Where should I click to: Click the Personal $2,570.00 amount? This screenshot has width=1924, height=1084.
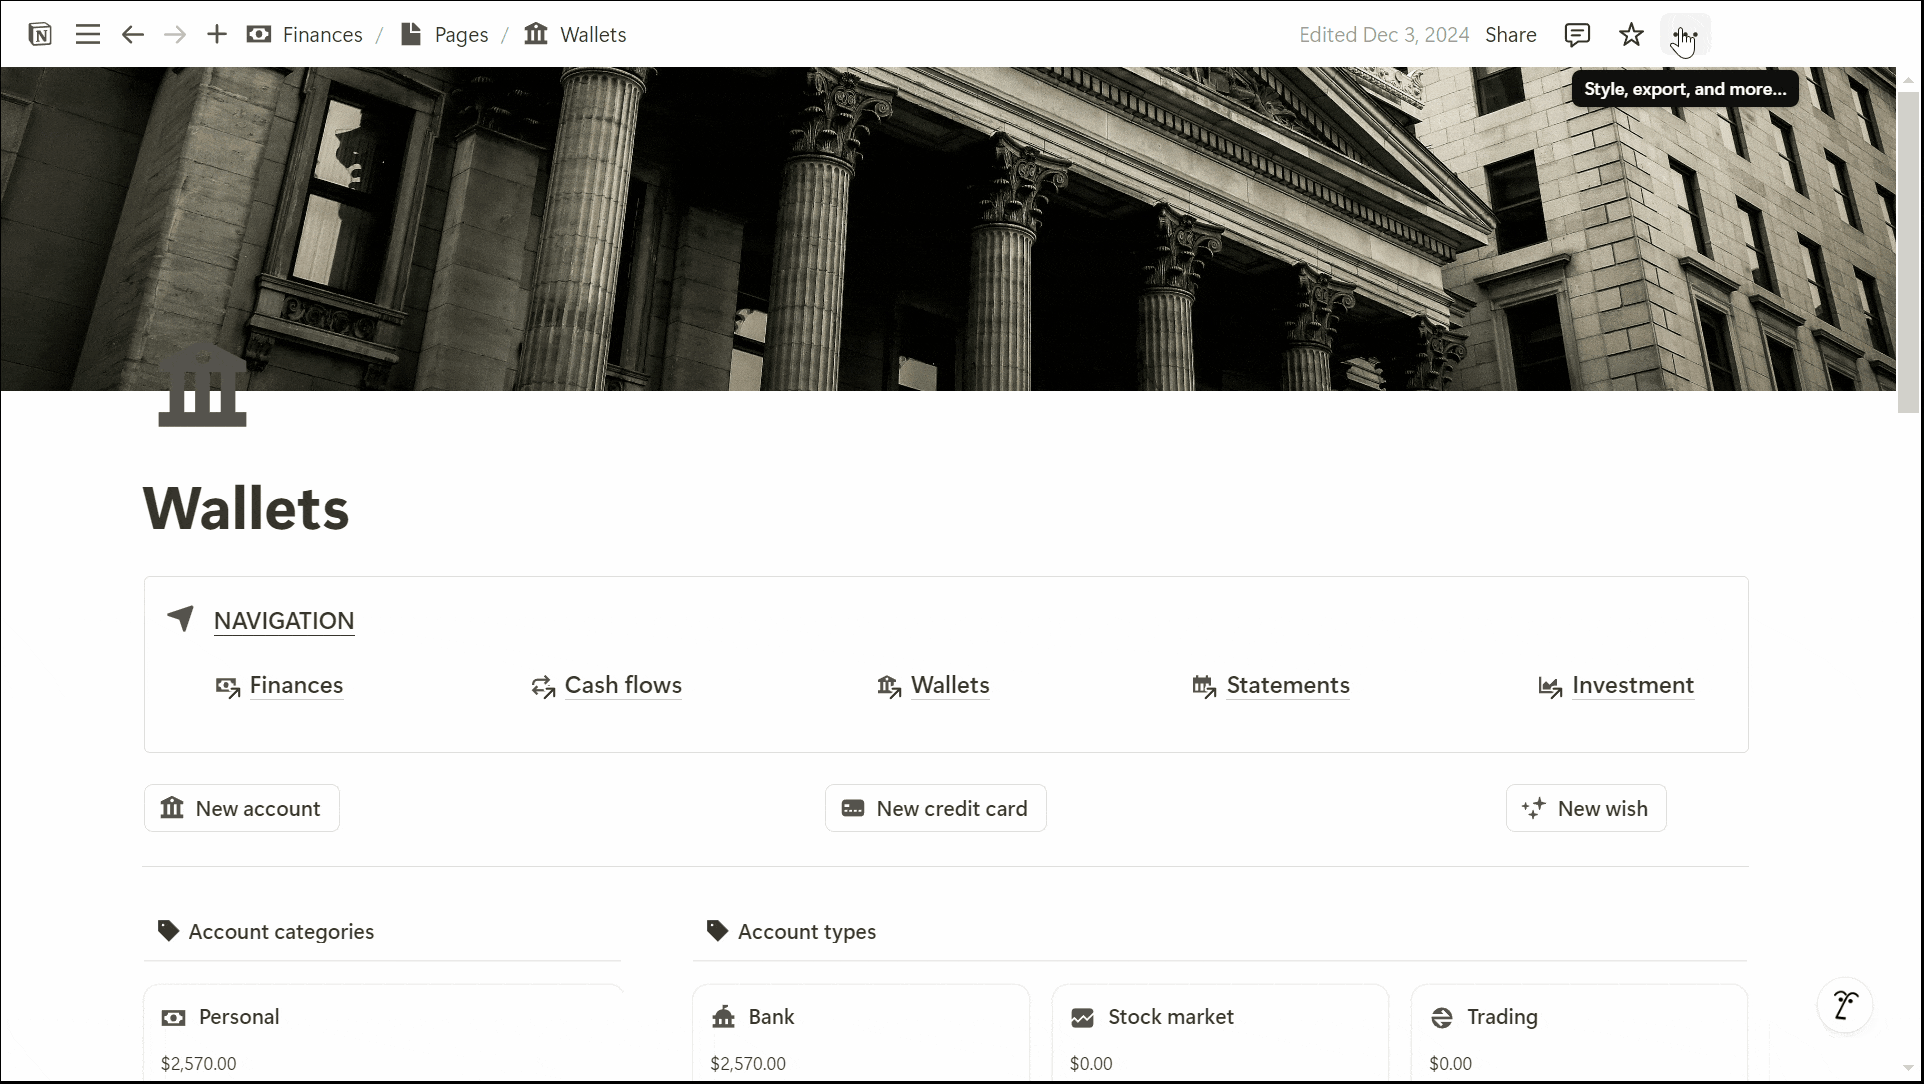pyautogui.click(x=199, y=1064)
